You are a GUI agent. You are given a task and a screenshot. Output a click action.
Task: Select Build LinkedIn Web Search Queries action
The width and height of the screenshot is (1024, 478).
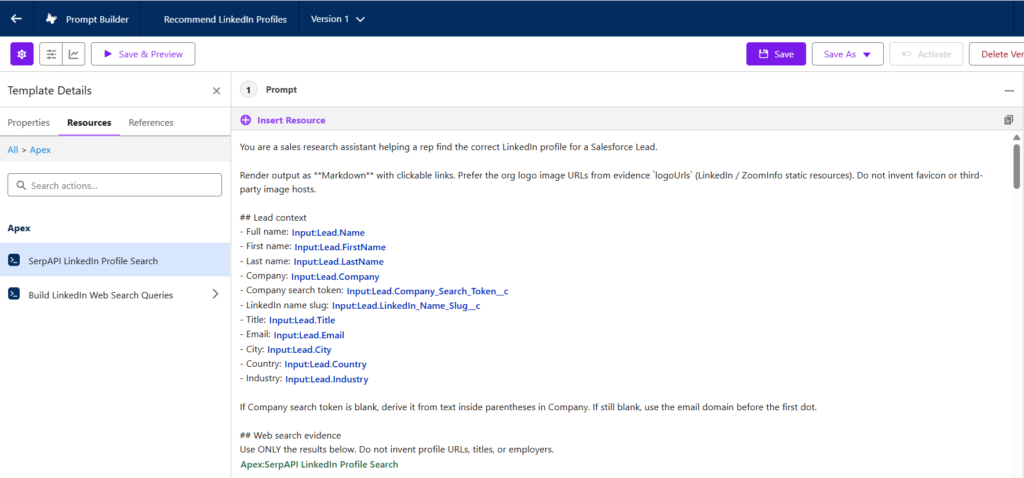tap(115, 295)
